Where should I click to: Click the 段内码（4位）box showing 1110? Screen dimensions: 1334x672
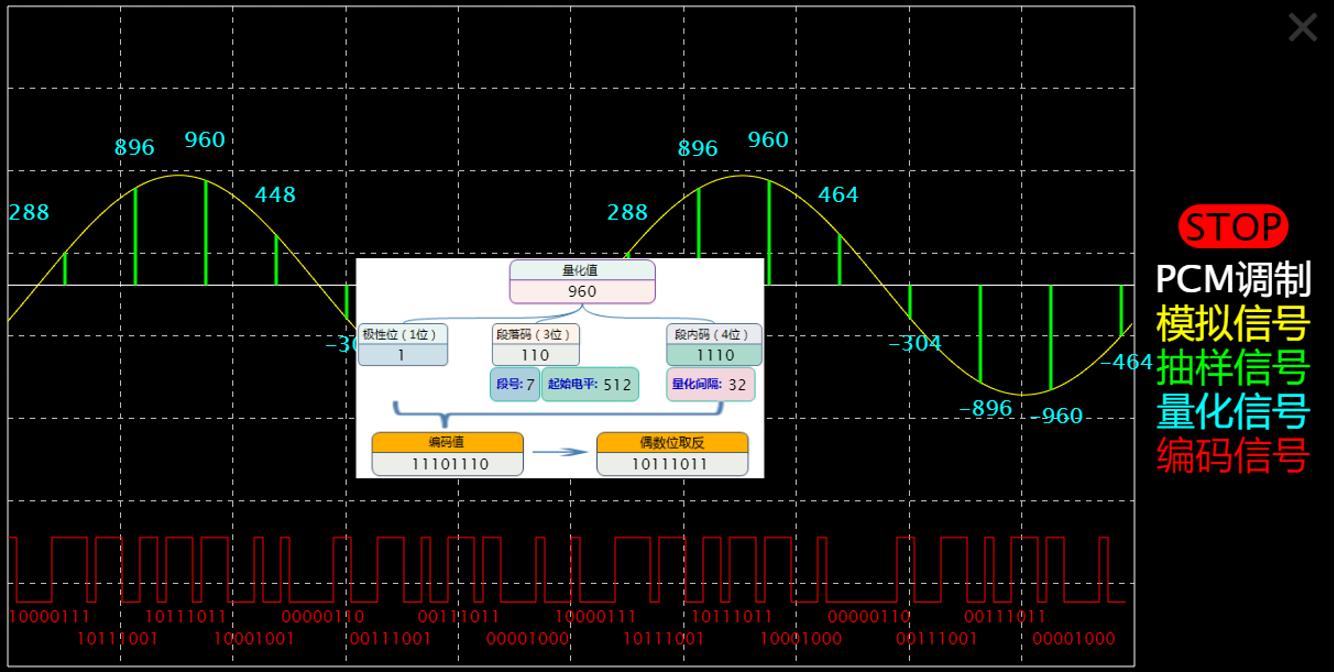tap(714, 344)
